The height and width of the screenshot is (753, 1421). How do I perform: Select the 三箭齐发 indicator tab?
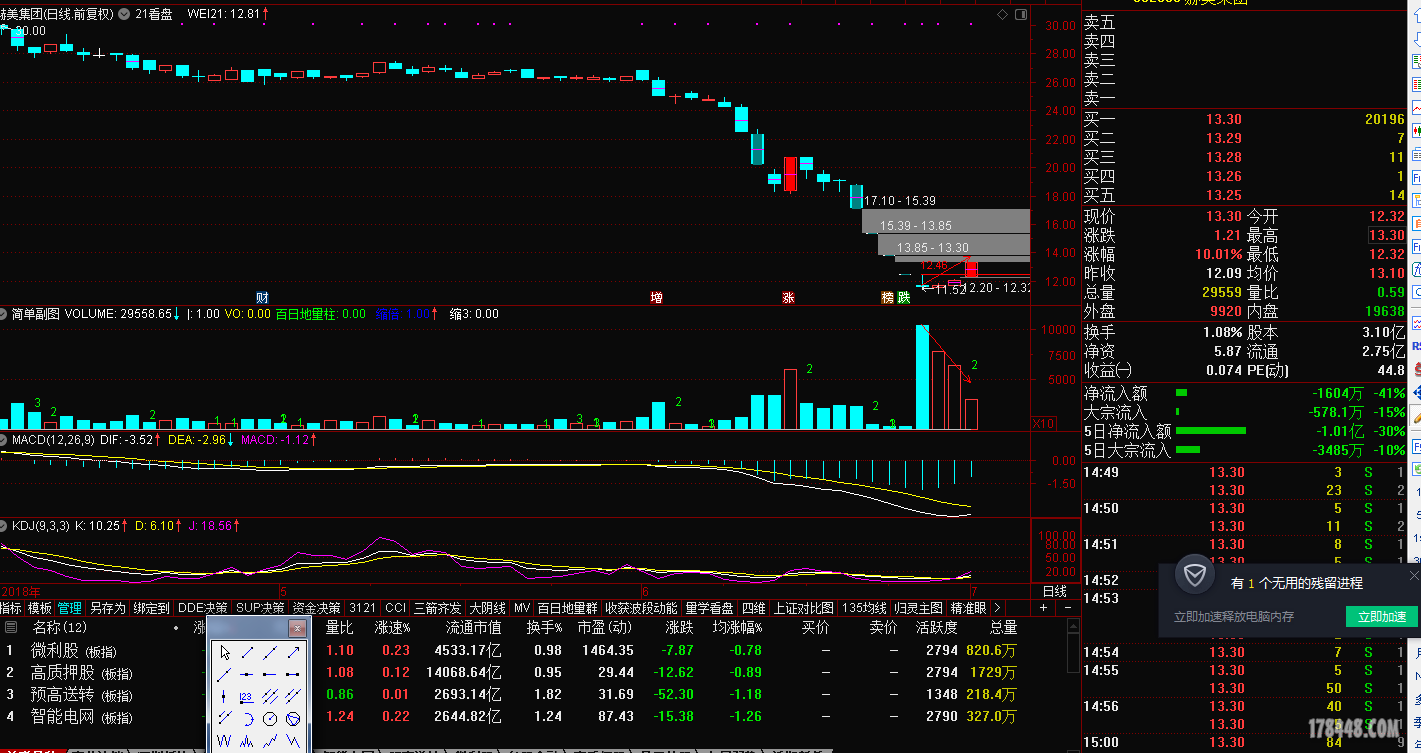pyautogui.click(x=438, y=607)
